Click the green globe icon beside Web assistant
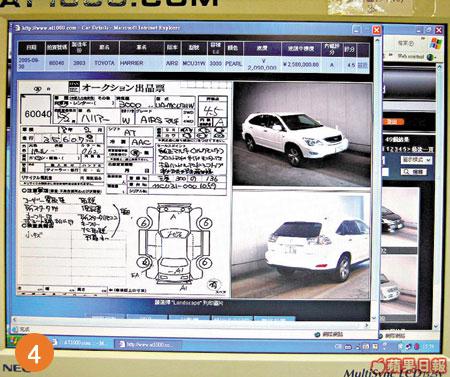Screen dimensions: 450x377 point(430,57)
